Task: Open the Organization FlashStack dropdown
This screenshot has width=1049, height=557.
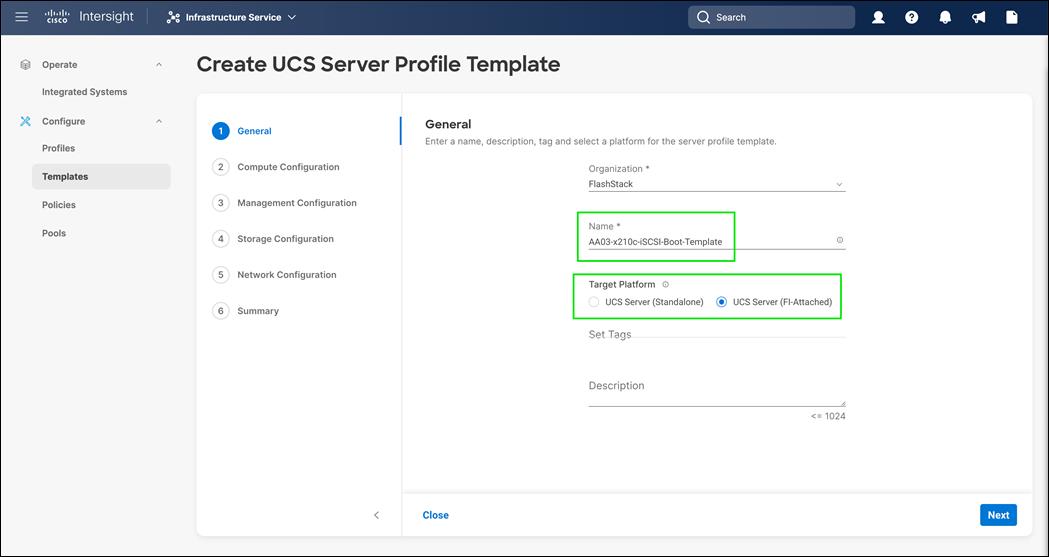Action: (x=717, y=185)
